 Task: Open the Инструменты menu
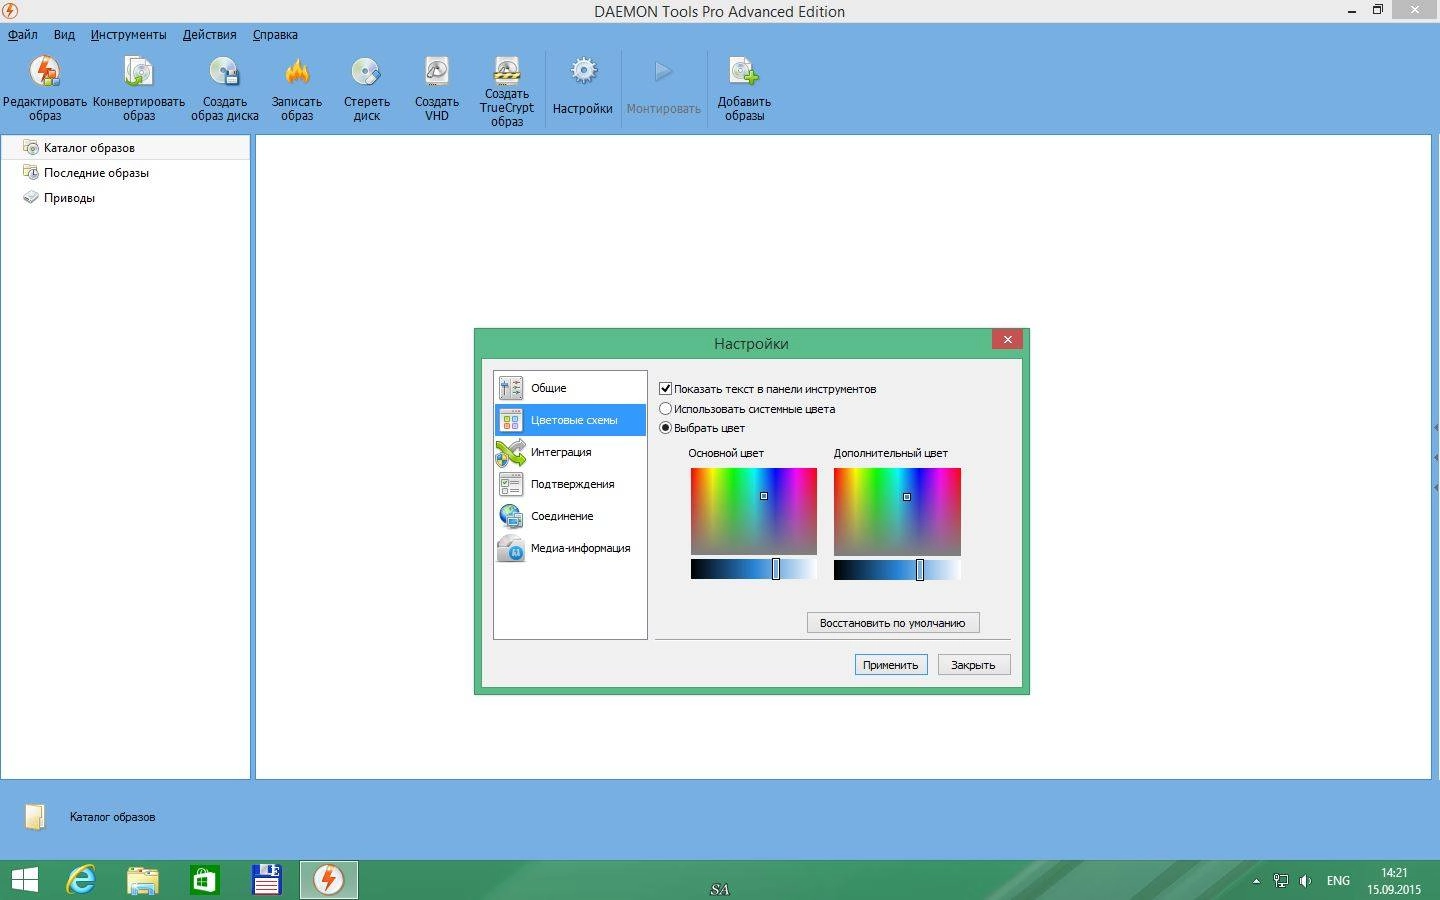(128, 34)
